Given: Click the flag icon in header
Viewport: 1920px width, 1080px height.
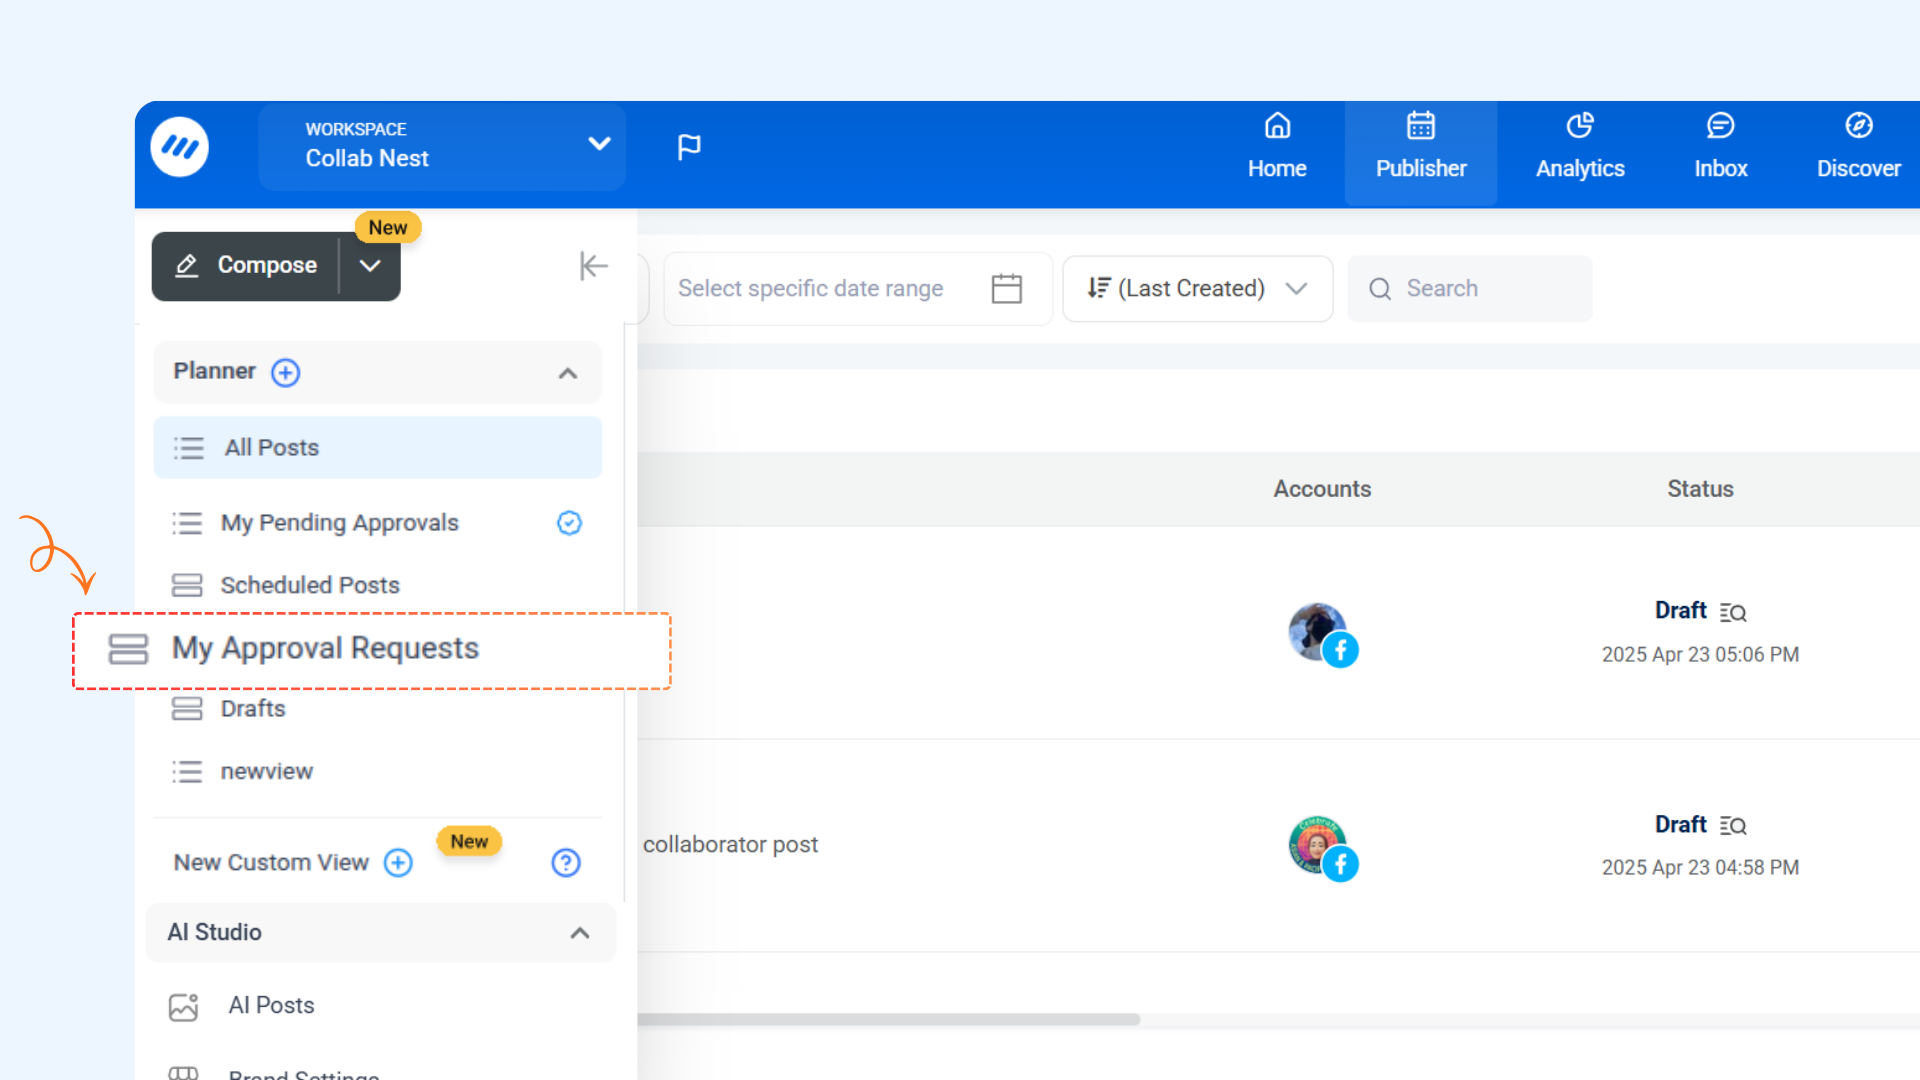Looking at the screenshot, I should tap(689, 147).
